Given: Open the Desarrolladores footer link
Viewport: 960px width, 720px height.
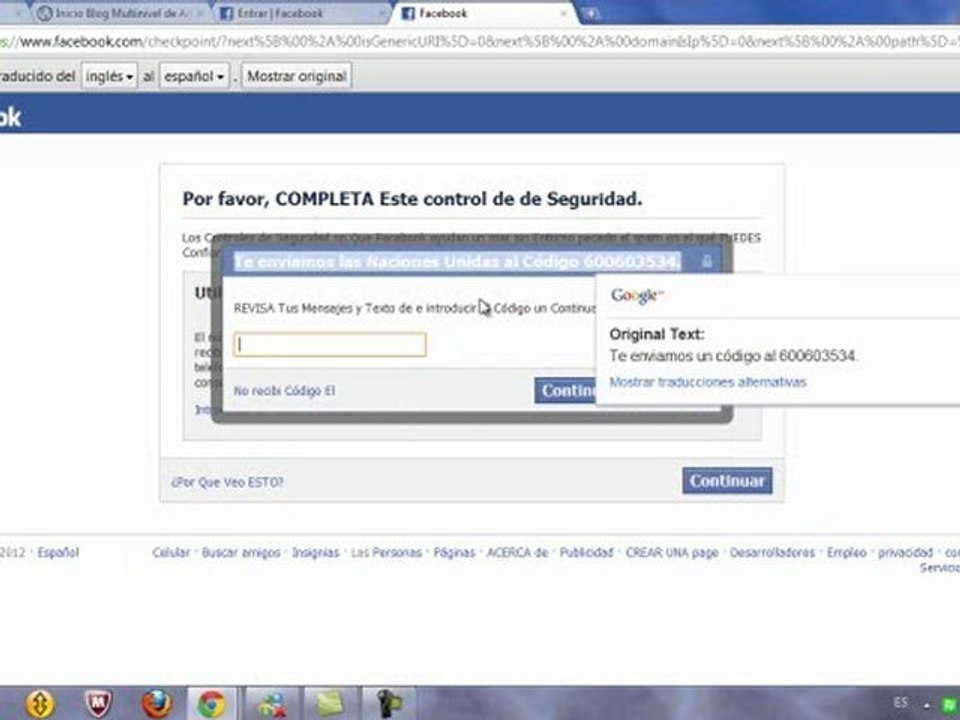Looking at the screenshot, I should coord(773,552).
